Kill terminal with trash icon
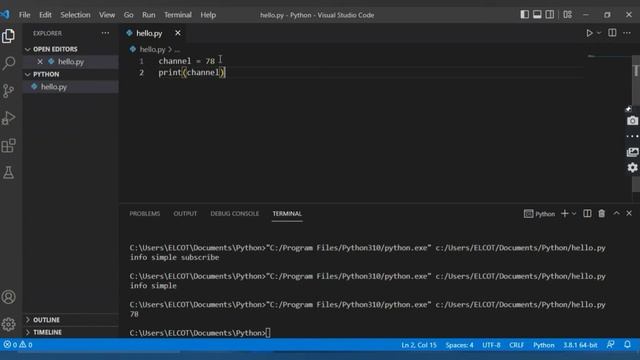Image resolution: width=640 pixels, height=360 pixels. tap(602, 213)
